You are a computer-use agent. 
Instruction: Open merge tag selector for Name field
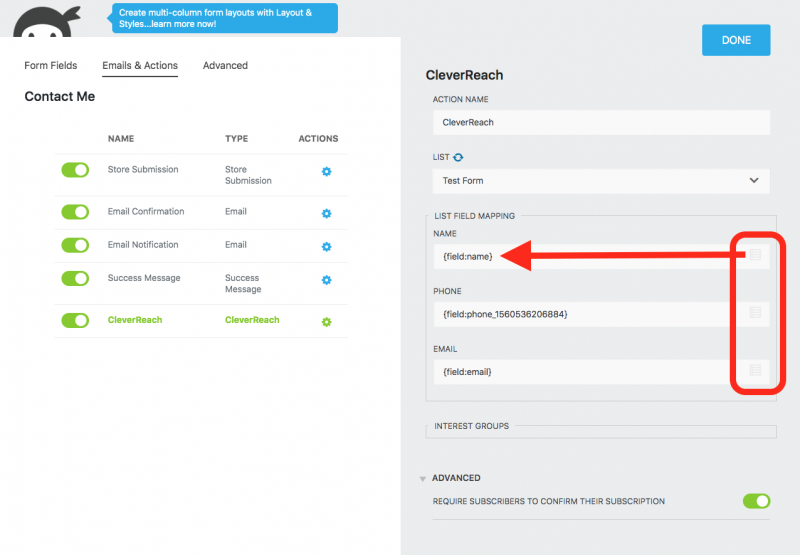755,255
